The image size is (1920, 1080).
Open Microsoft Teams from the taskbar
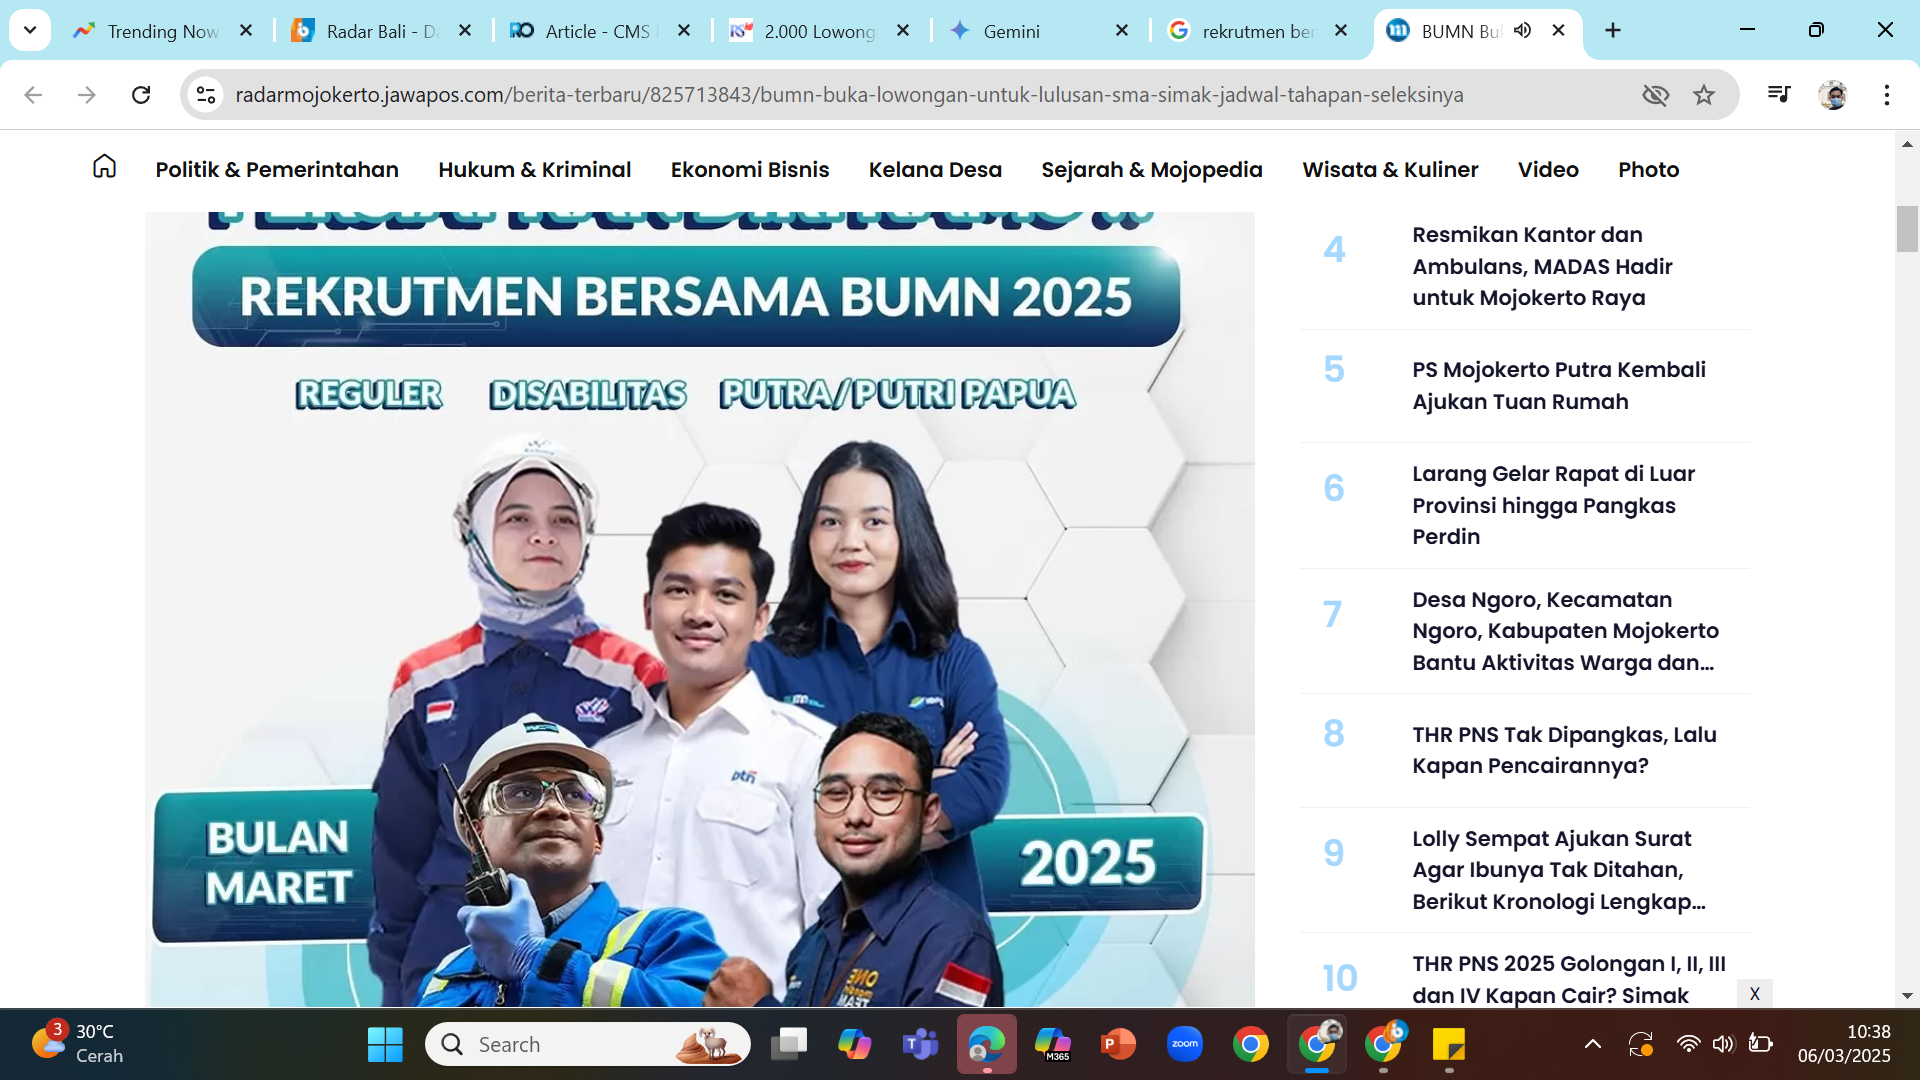921,1044
